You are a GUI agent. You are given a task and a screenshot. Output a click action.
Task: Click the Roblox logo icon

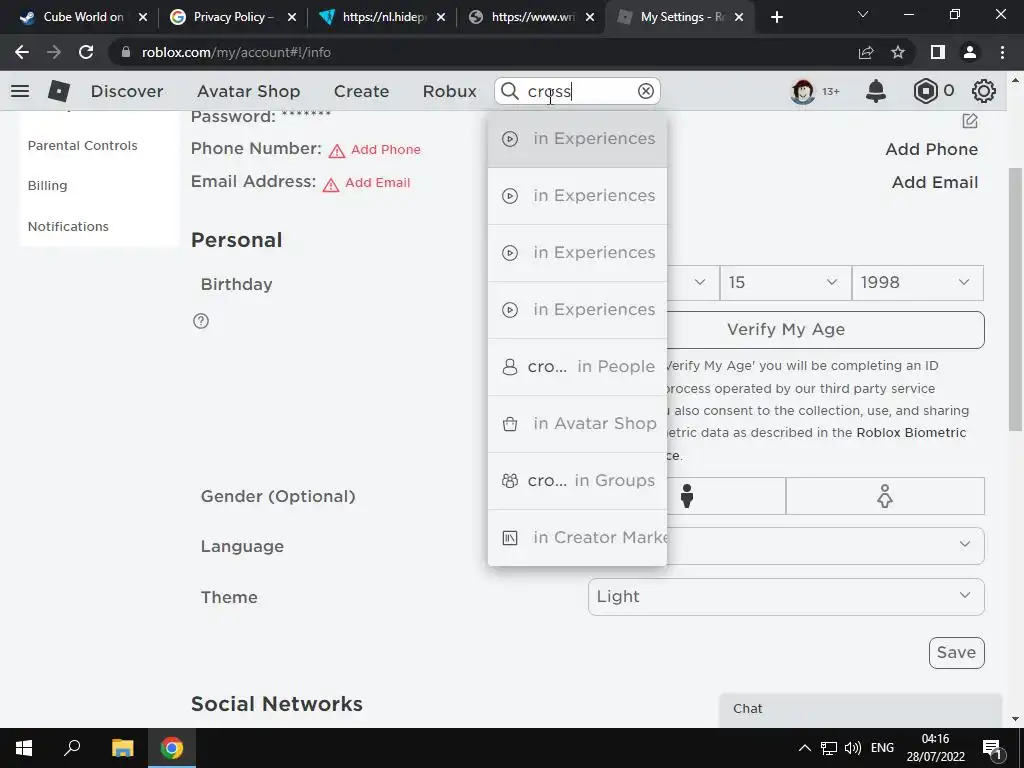[x=59, y=91]
